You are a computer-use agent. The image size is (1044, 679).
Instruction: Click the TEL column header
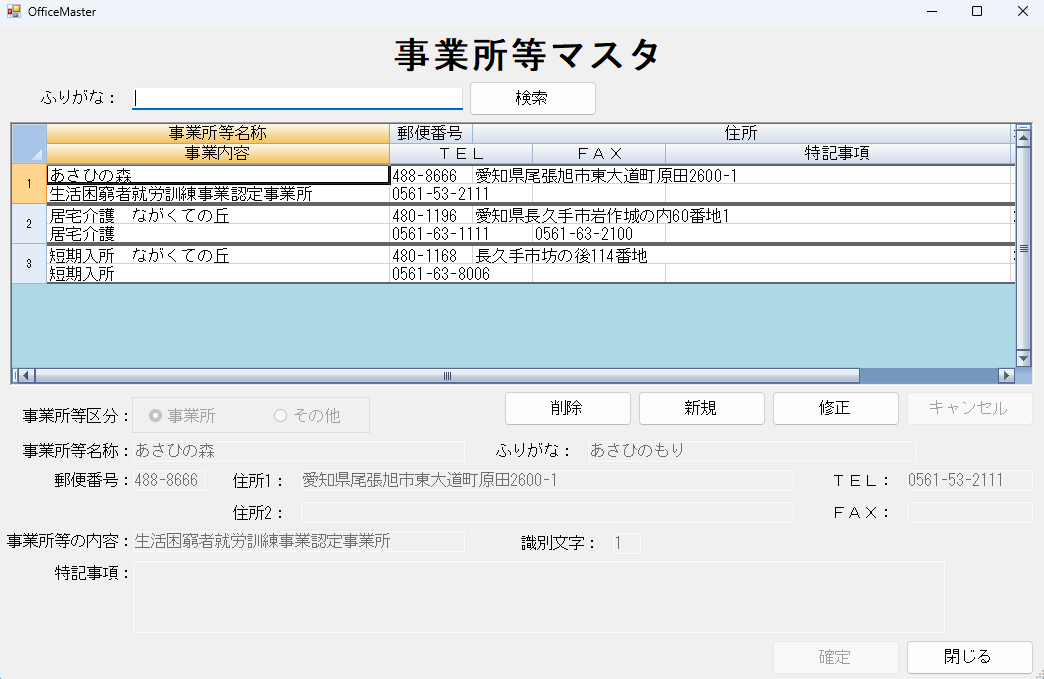tap(461, 153)
